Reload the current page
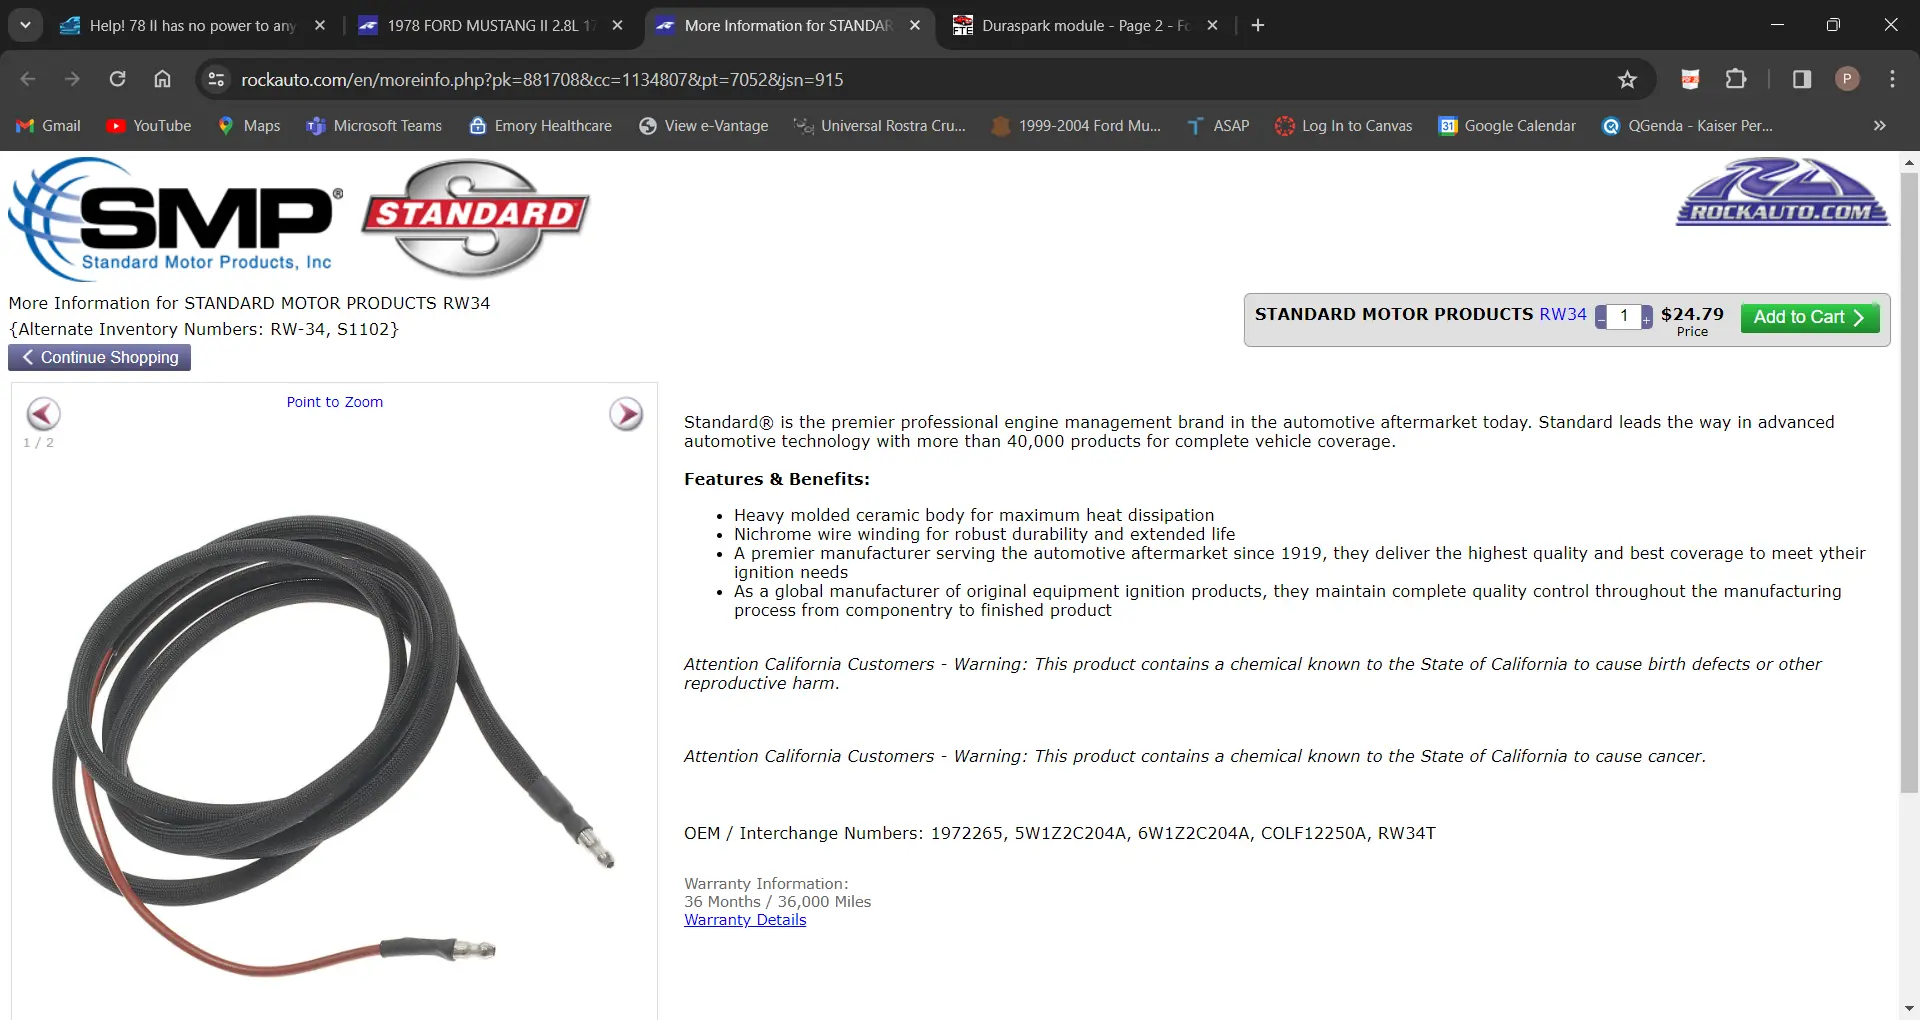The width and height of the screenshot is (1920, 1020). [117, 79]
